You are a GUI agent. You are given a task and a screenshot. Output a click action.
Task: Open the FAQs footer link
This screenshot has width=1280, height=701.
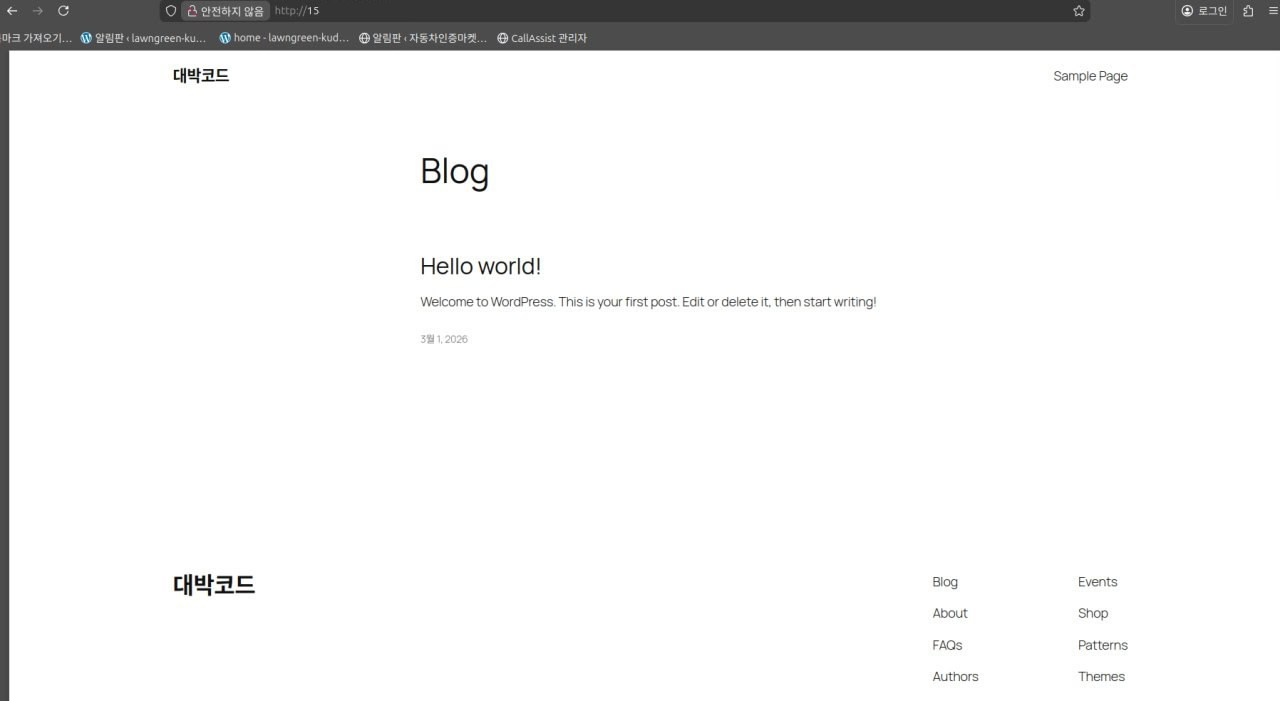[x=947, y=645]
